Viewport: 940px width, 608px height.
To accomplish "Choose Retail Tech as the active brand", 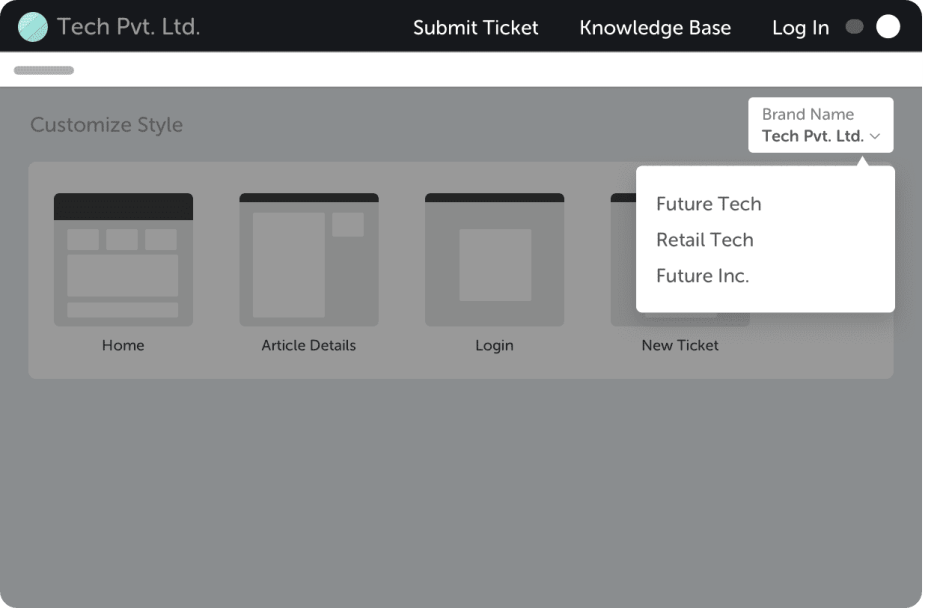I will [x=704, y=240].
